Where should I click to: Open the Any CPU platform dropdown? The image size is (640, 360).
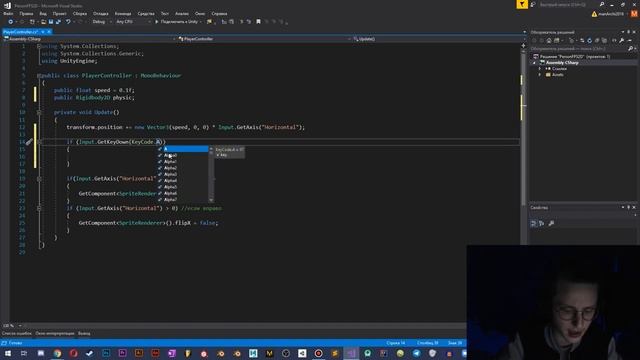(133, 22)
